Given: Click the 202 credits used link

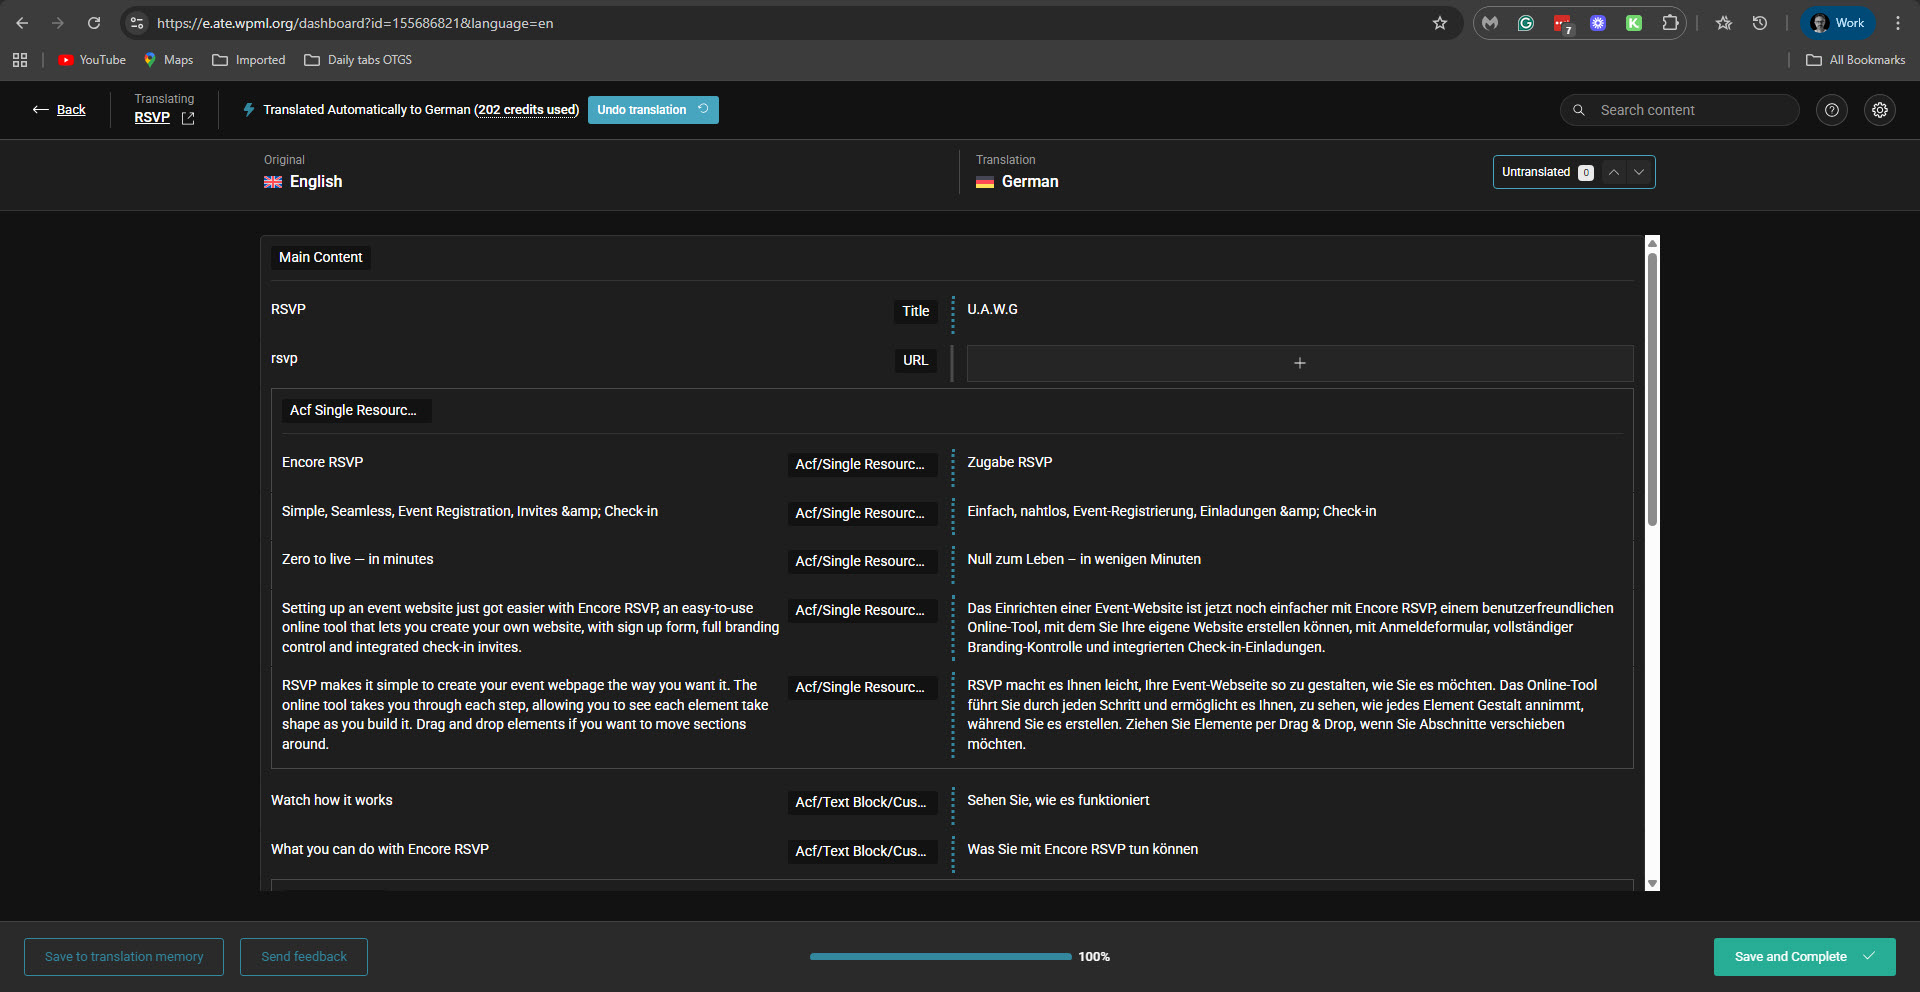Looking at the screenshot, I should [526, 110].
